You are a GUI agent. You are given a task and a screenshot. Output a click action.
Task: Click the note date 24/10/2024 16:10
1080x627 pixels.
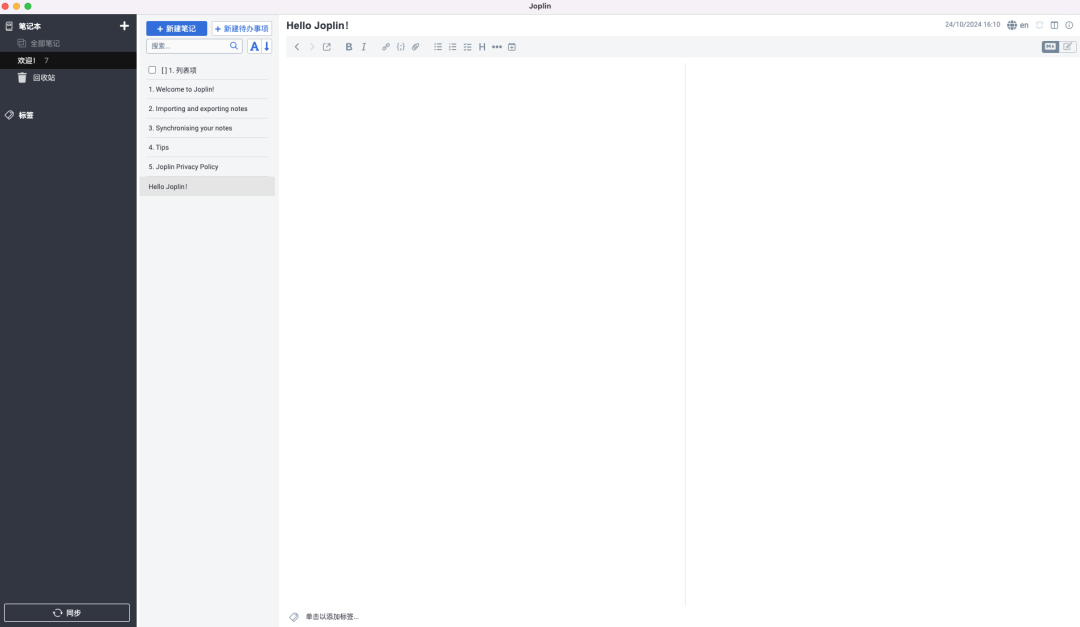pos(972,25)
